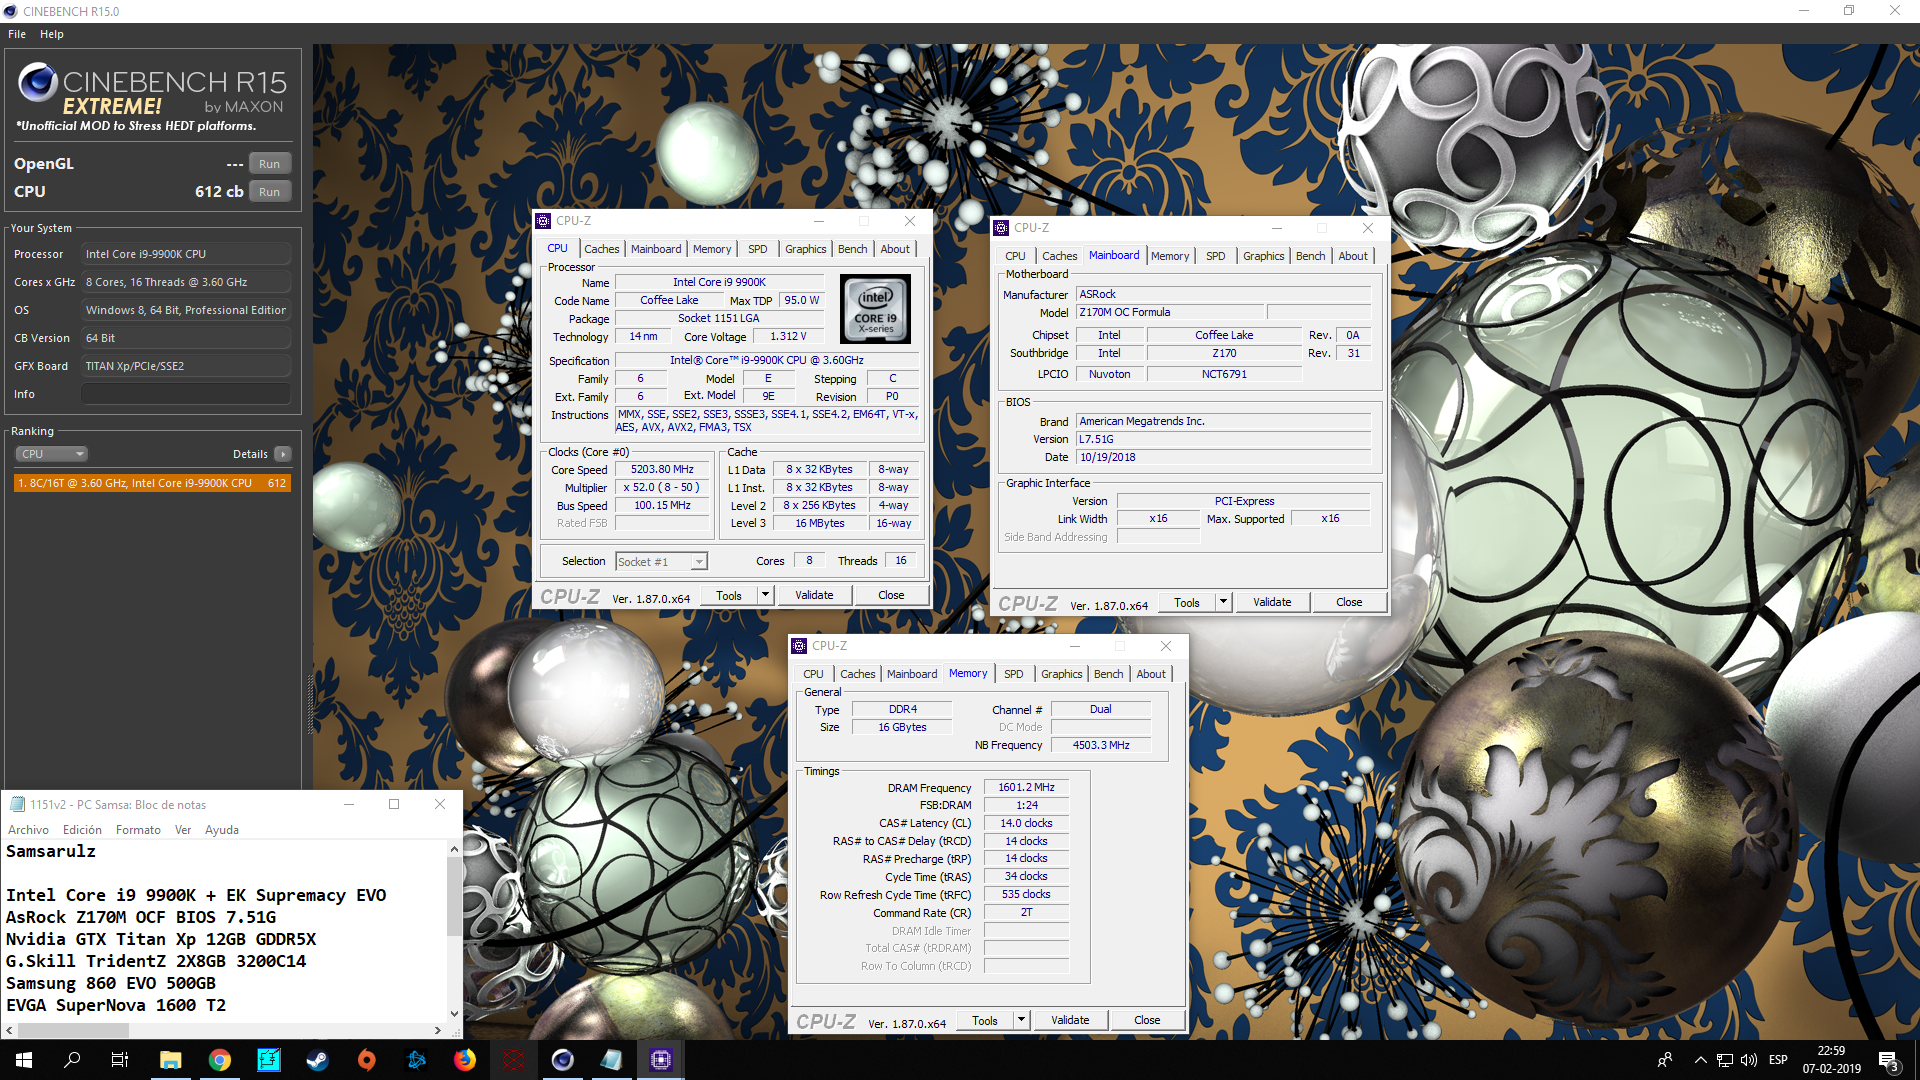Open network status tray icon

pos(1725,1060)
